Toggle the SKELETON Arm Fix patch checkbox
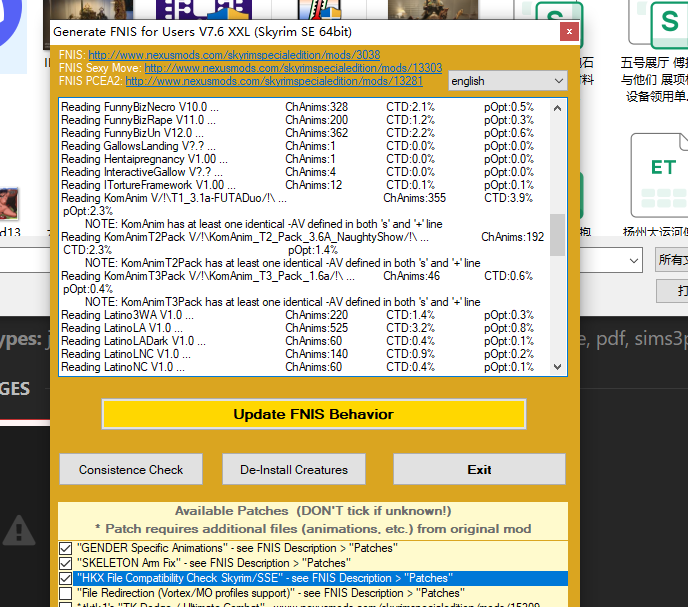688x607 pixels. (66, 563)
